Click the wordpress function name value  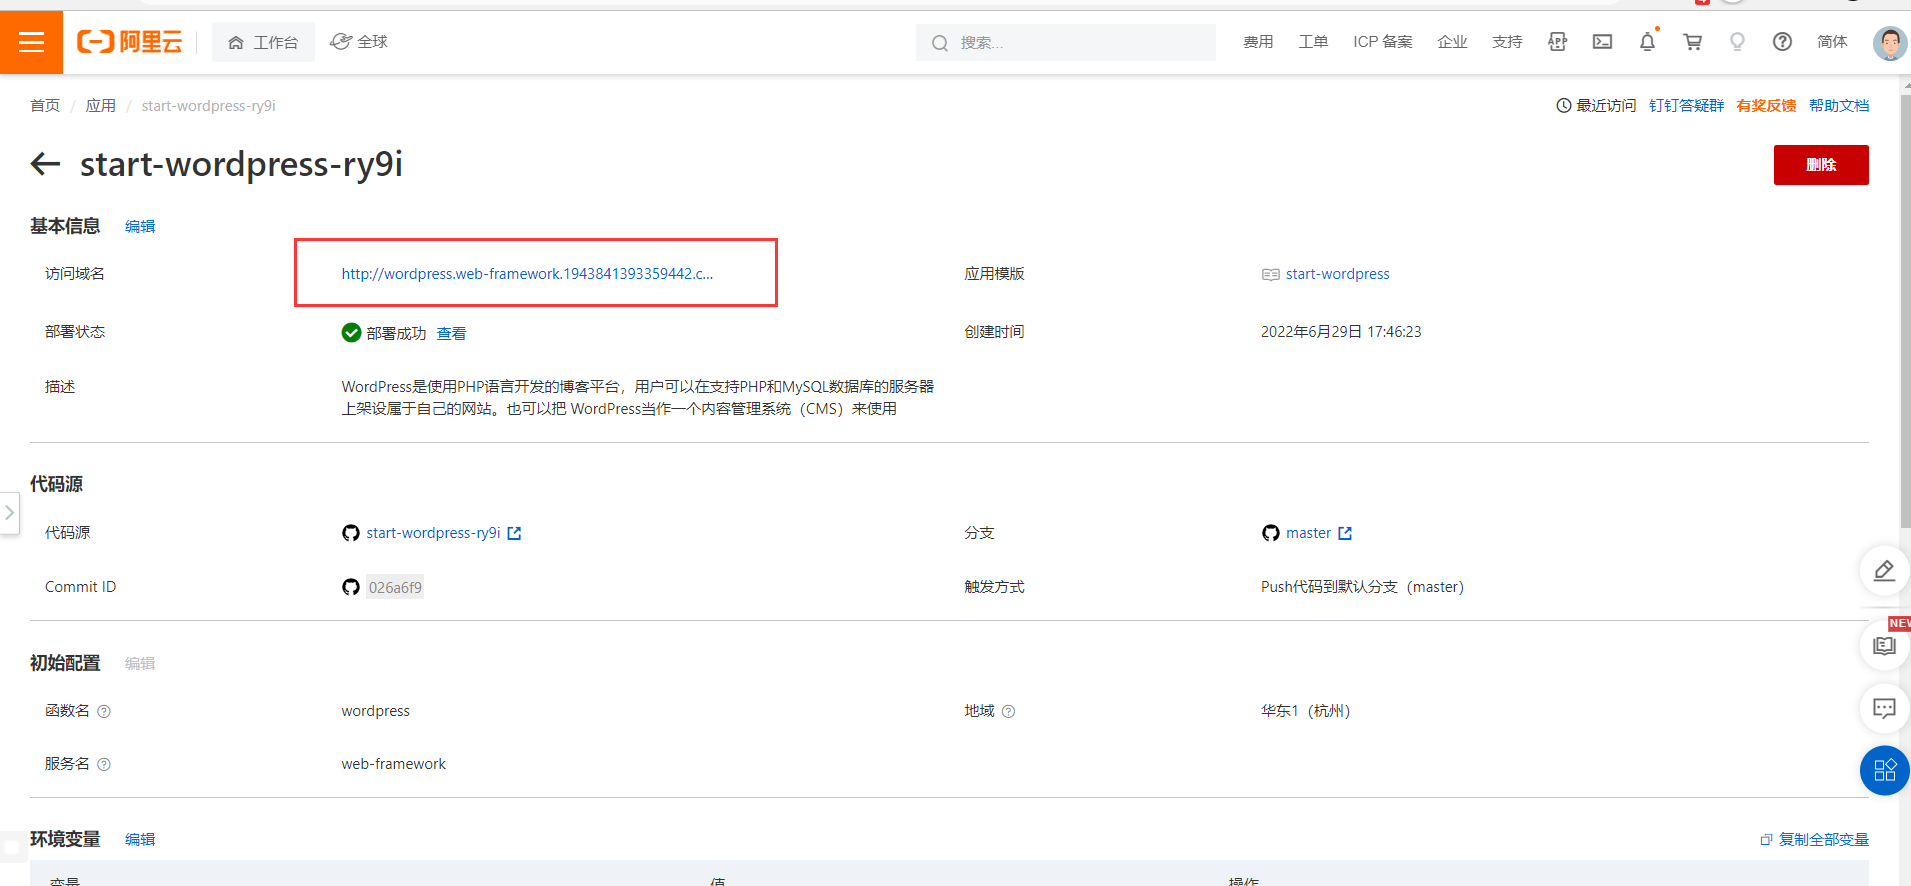(x=375, y=711)
